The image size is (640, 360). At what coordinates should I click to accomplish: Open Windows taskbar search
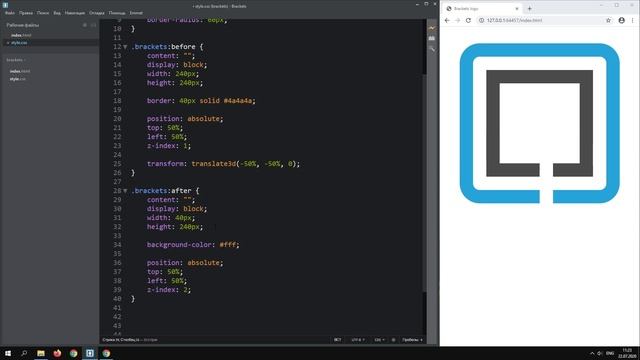pyautogui.click(x=24, y=353)
